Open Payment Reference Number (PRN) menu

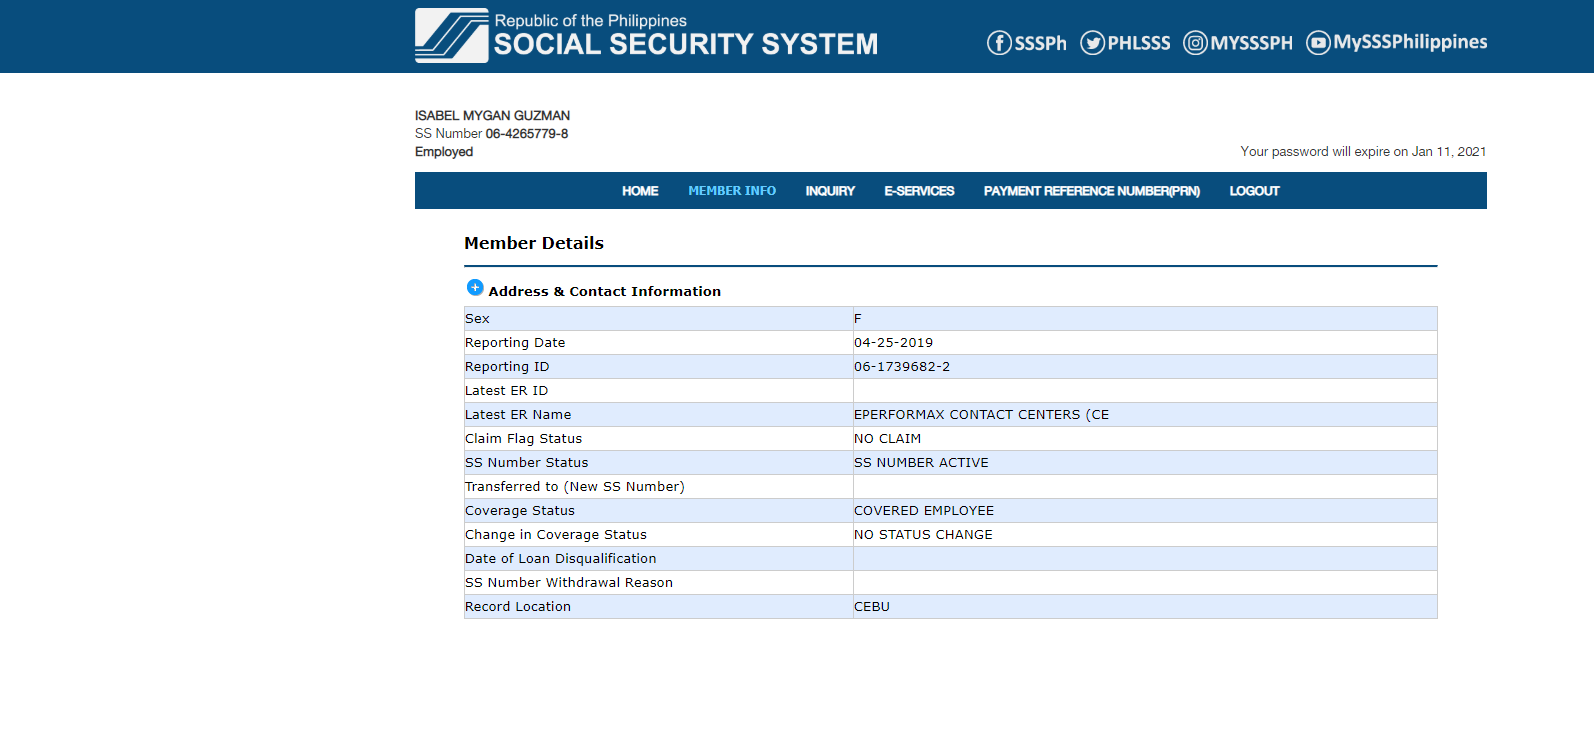click(x=1092, y=191)
